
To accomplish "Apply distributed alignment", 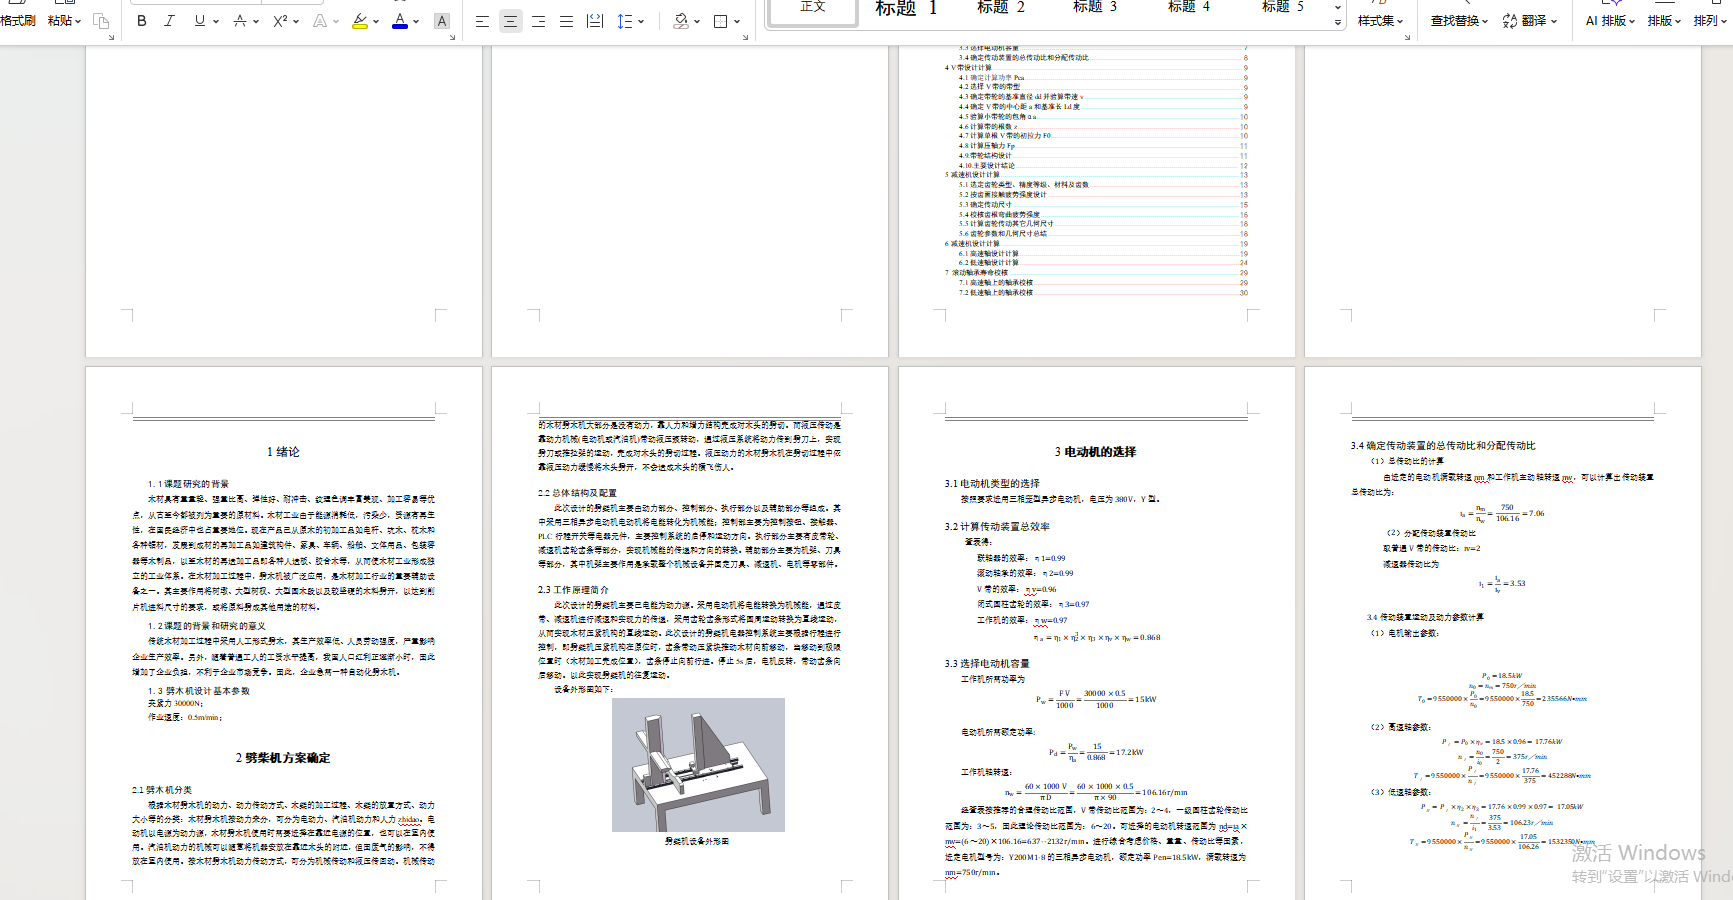I will 595,21.
